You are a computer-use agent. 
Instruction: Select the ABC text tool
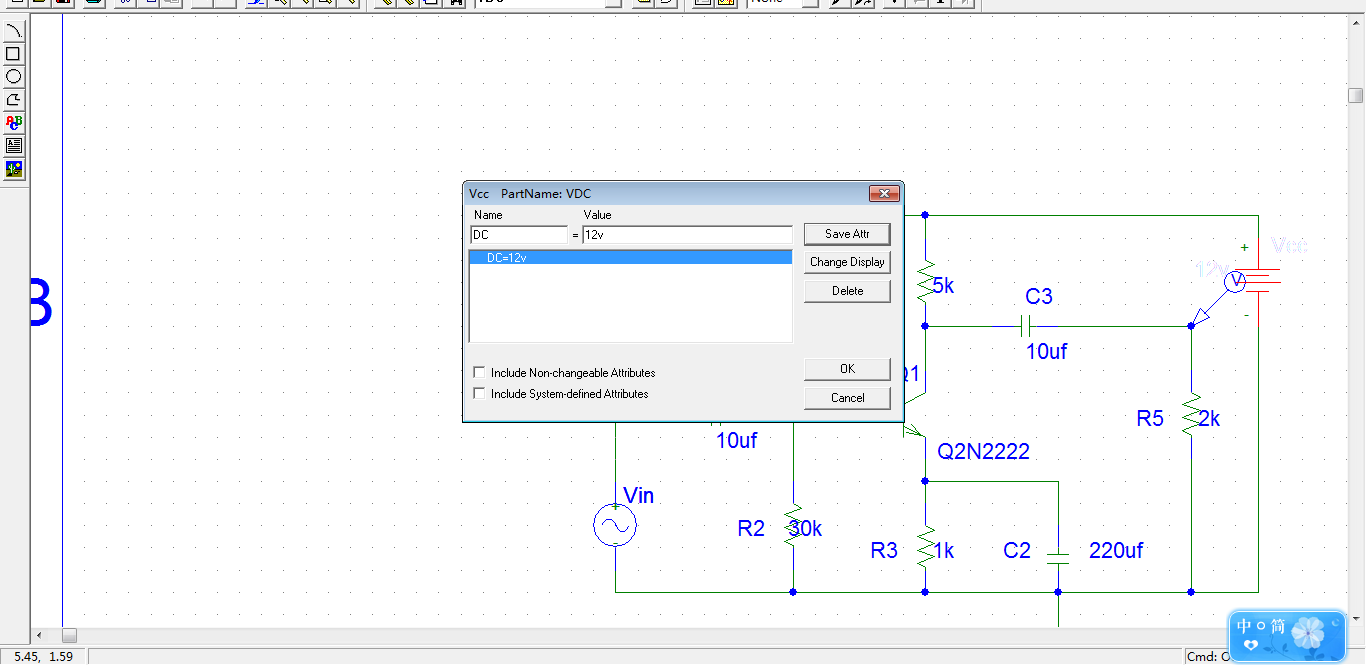pyautogui.click(x=14, y=123)
